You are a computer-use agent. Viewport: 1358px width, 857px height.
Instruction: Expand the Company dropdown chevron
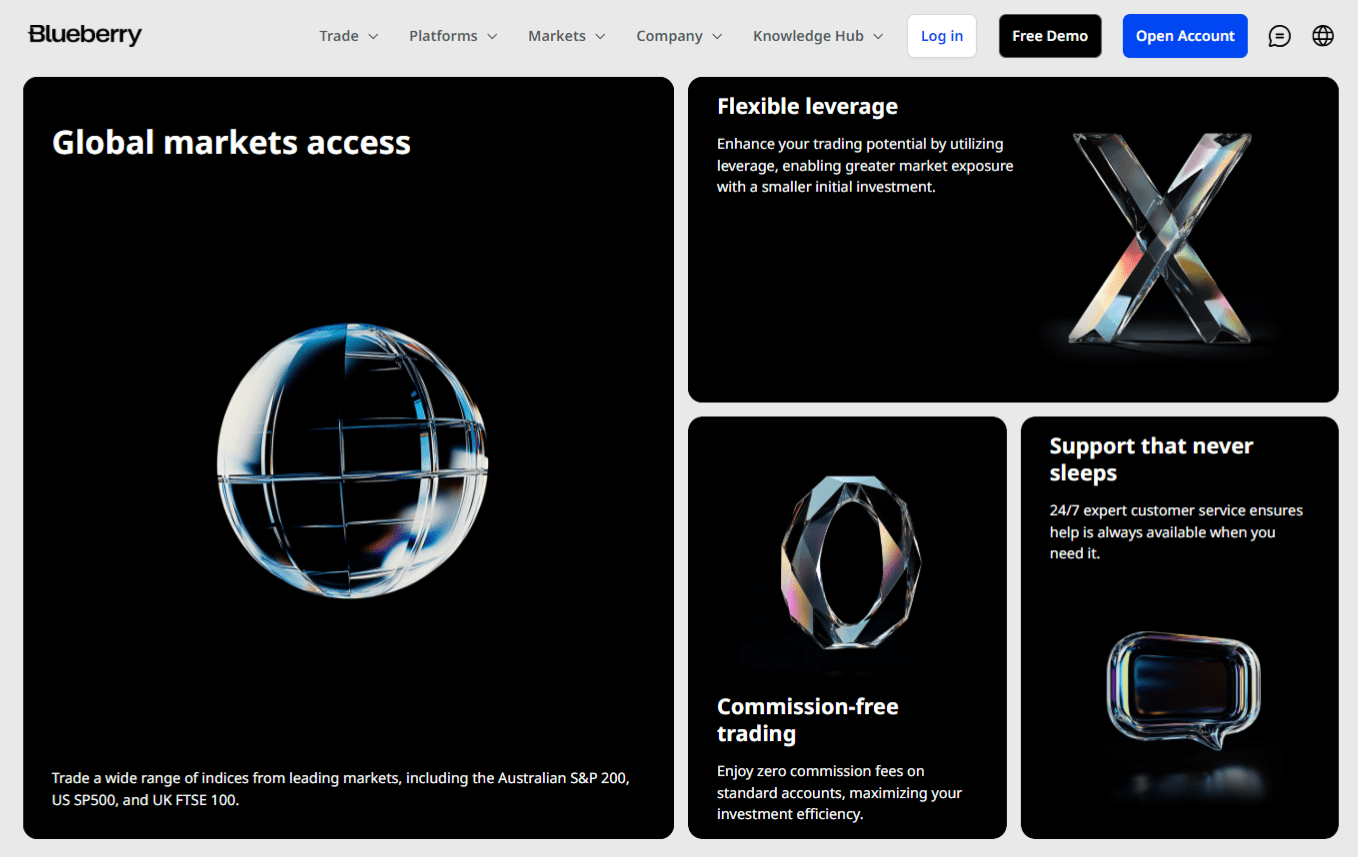(x=717, y=36)
